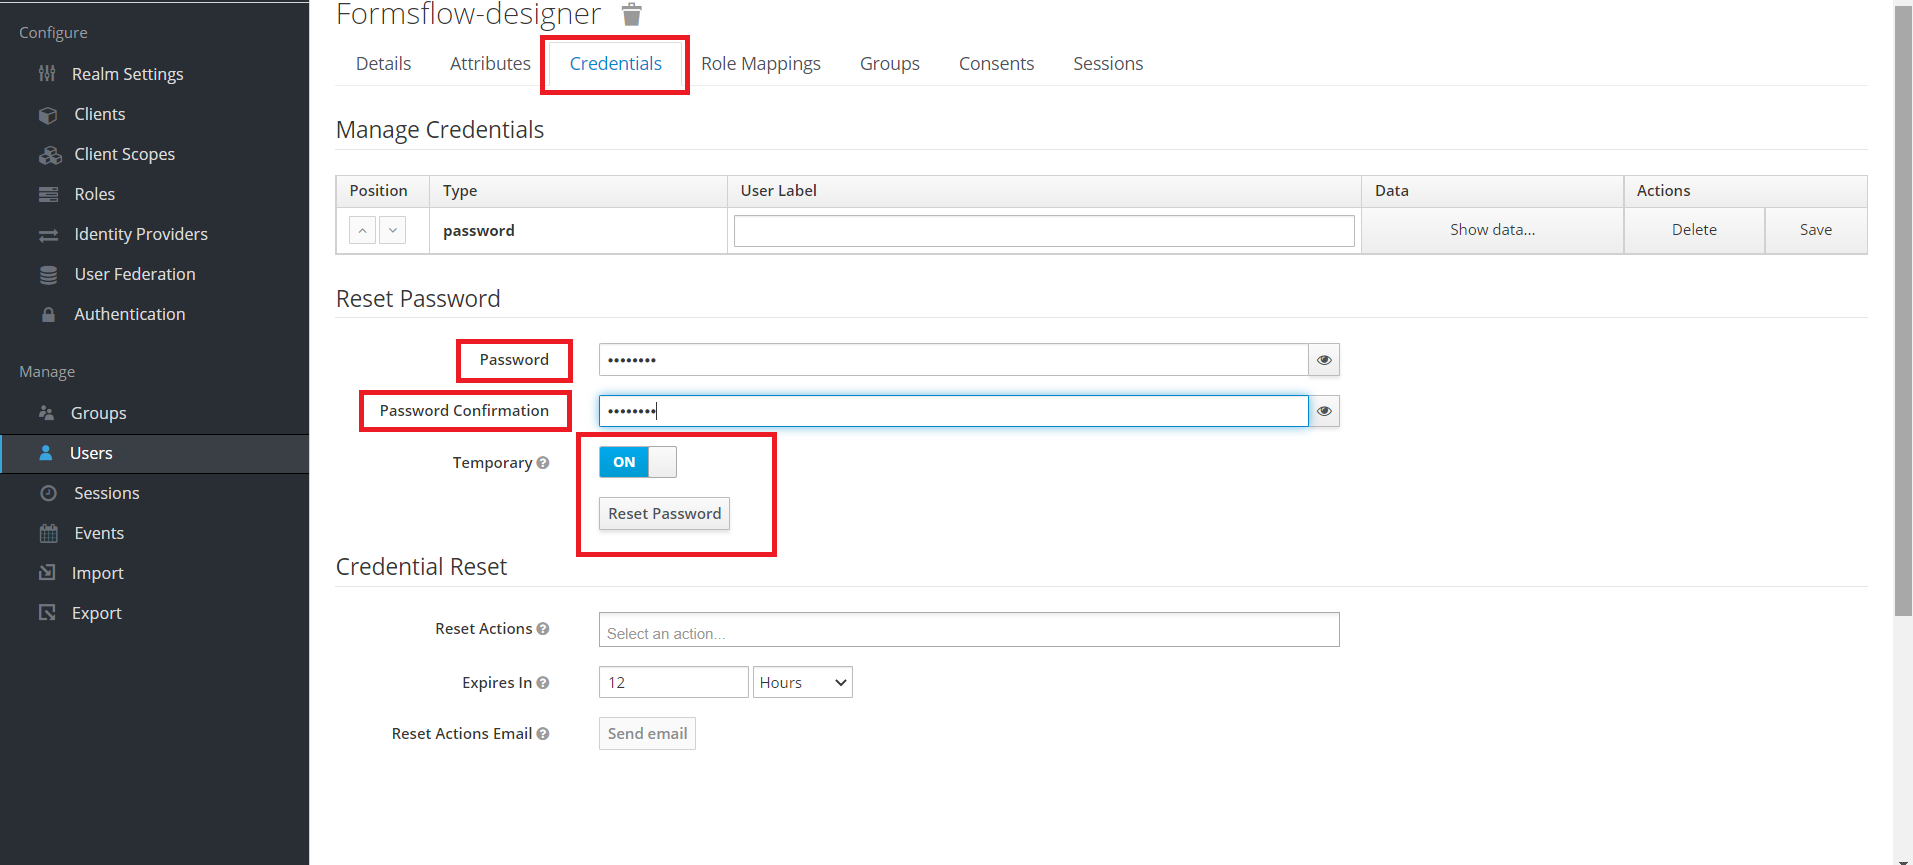Click the Password Confirmation input field
Viewport: 1913px width, 865px height.
pos(953,411)
